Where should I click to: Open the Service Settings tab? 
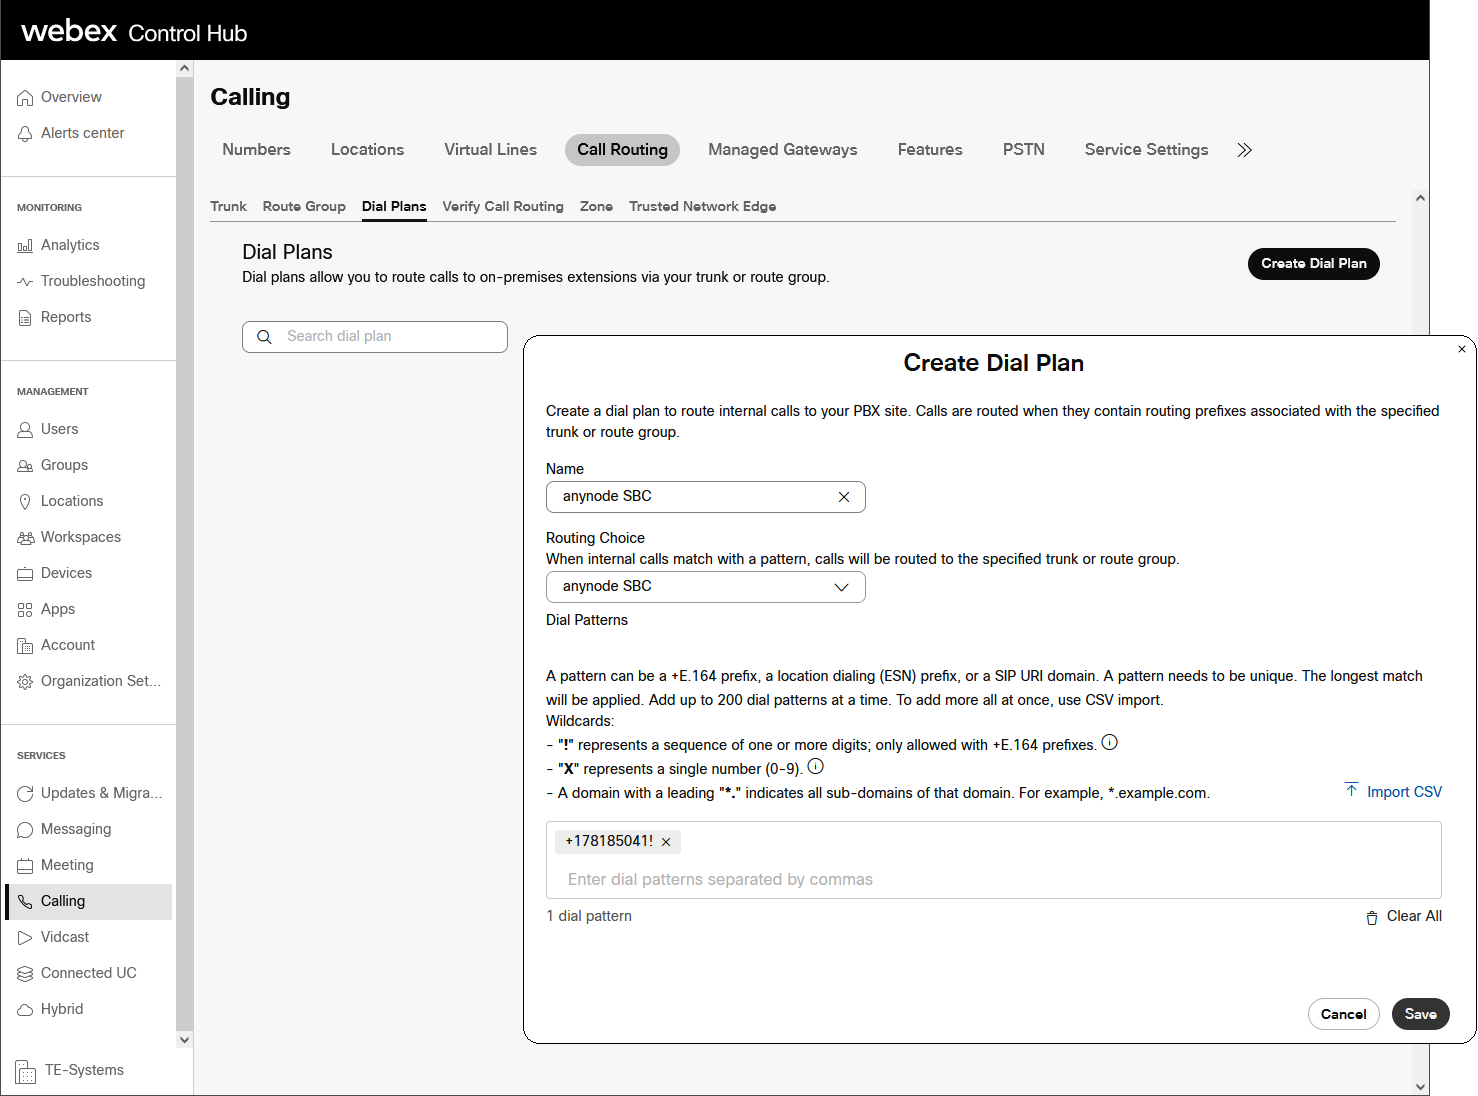point(1146,150)
